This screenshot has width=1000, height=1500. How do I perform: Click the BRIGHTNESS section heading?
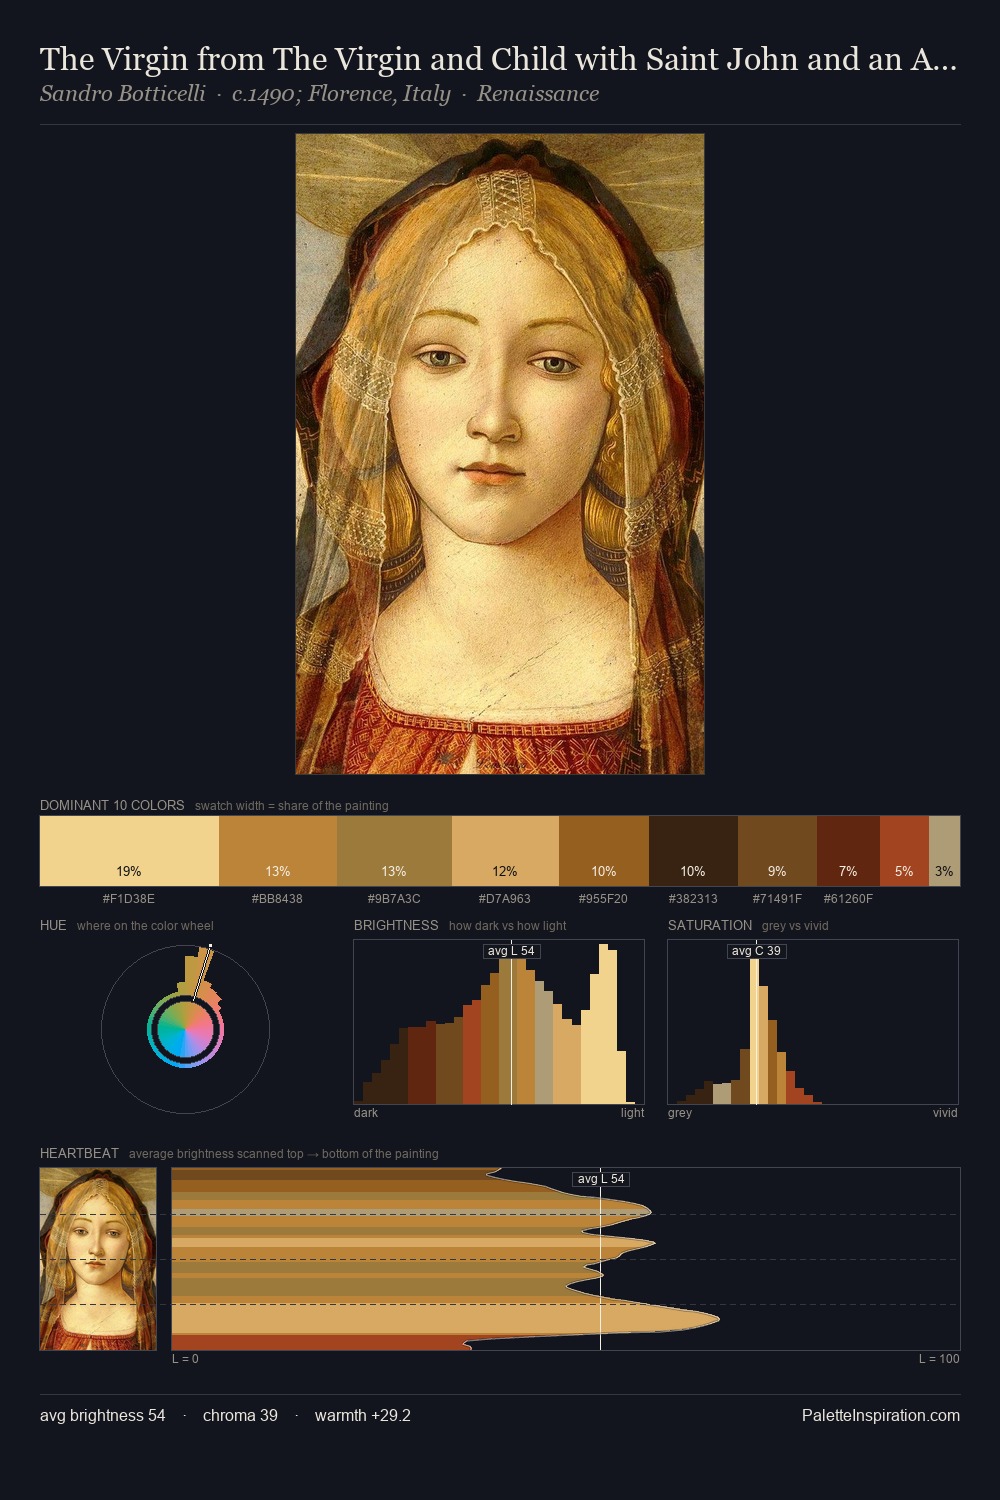coord(396,925)
